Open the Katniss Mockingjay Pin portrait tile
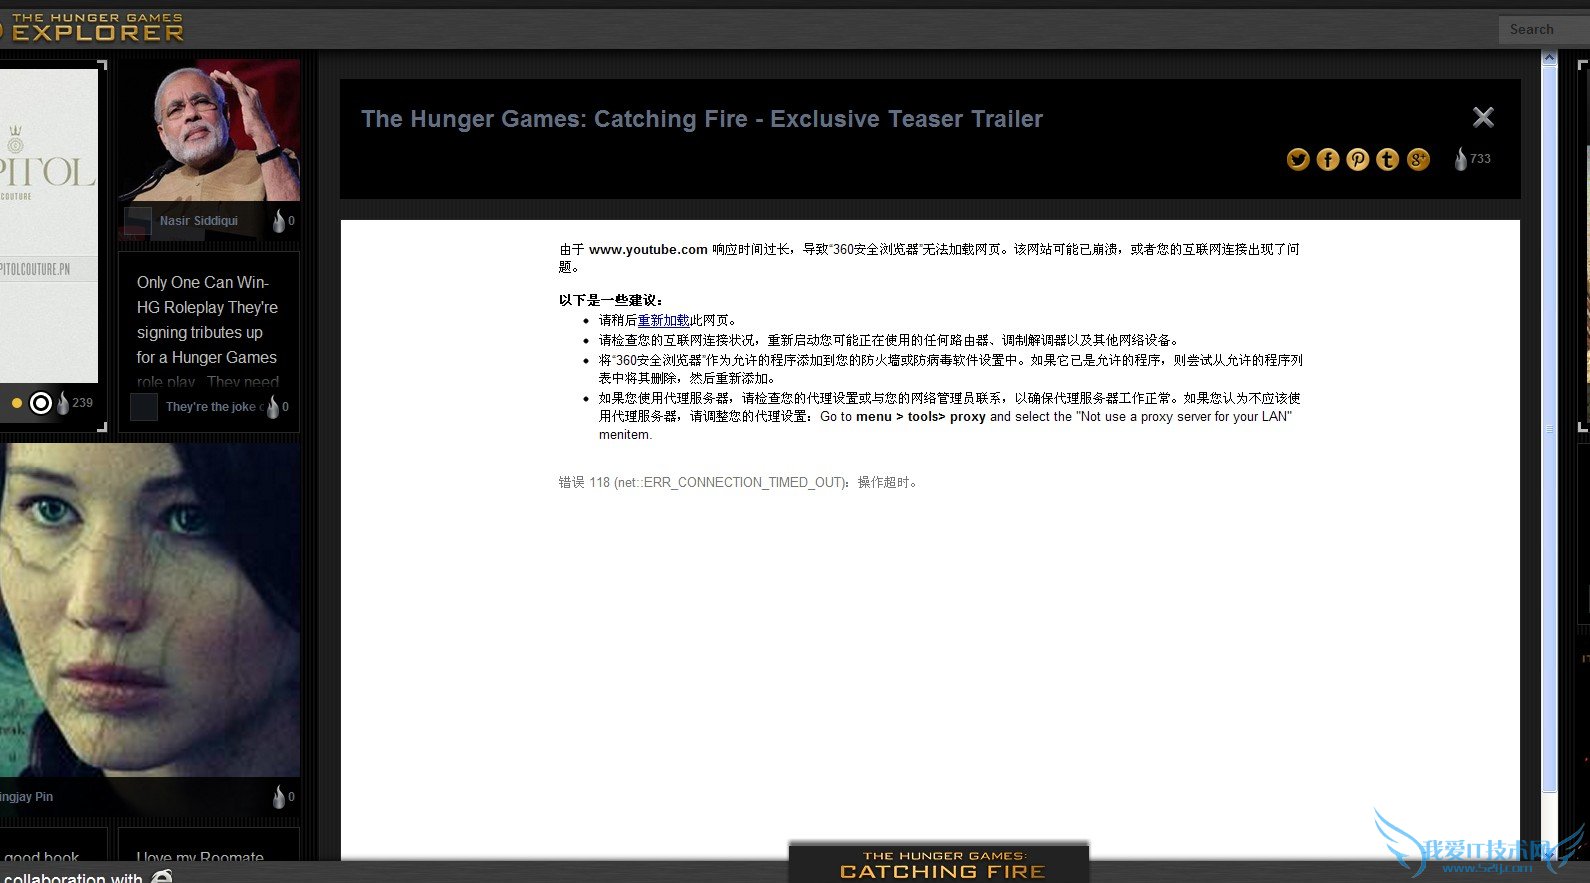The width and height of the screenshot is (1590, 883). click(x=150, y=610)
